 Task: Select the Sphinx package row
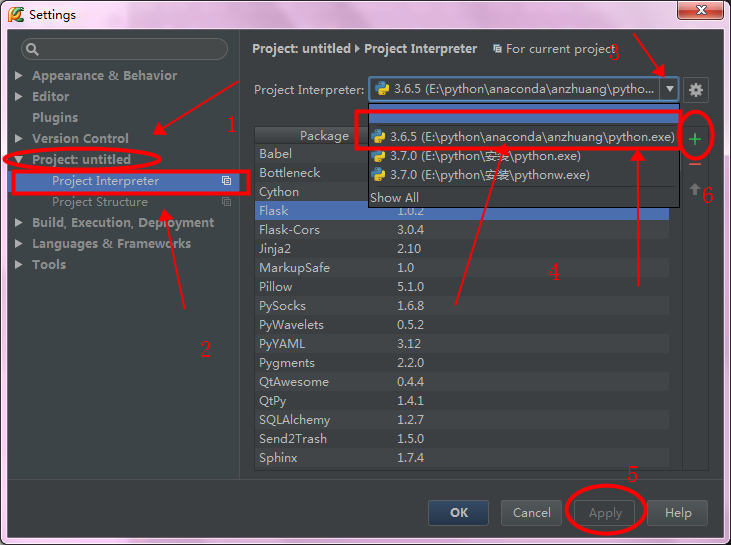tap(462, 458)
